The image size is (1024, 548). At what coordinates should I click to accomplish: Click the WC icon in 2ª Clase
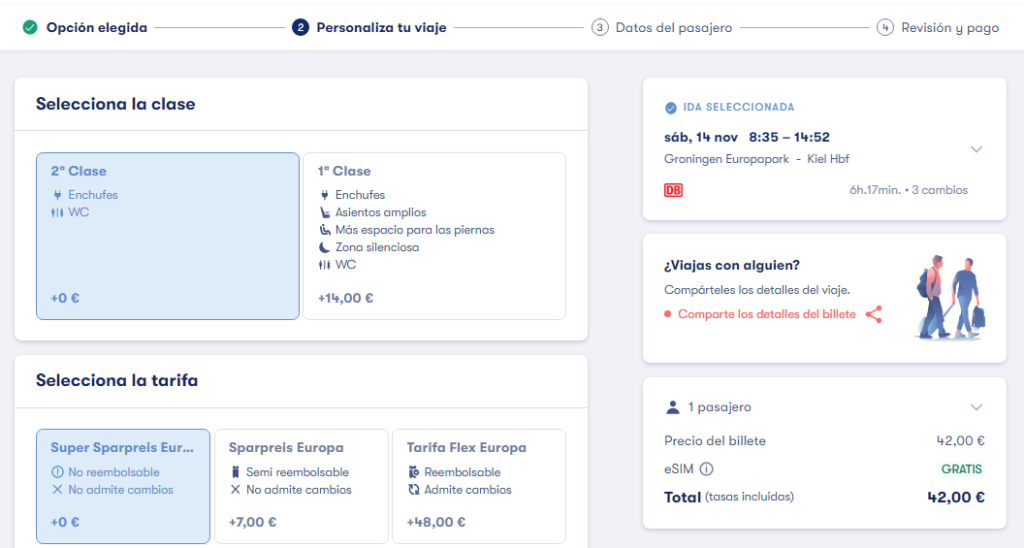[57, 212]
